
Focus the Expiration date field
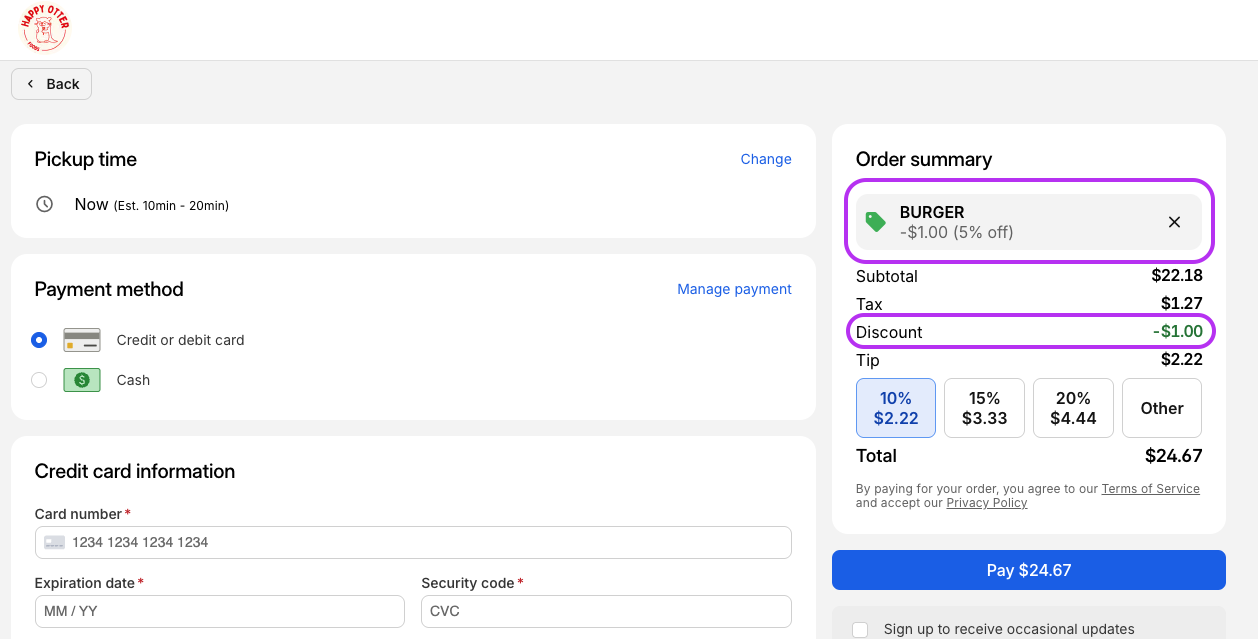(219, 611)
